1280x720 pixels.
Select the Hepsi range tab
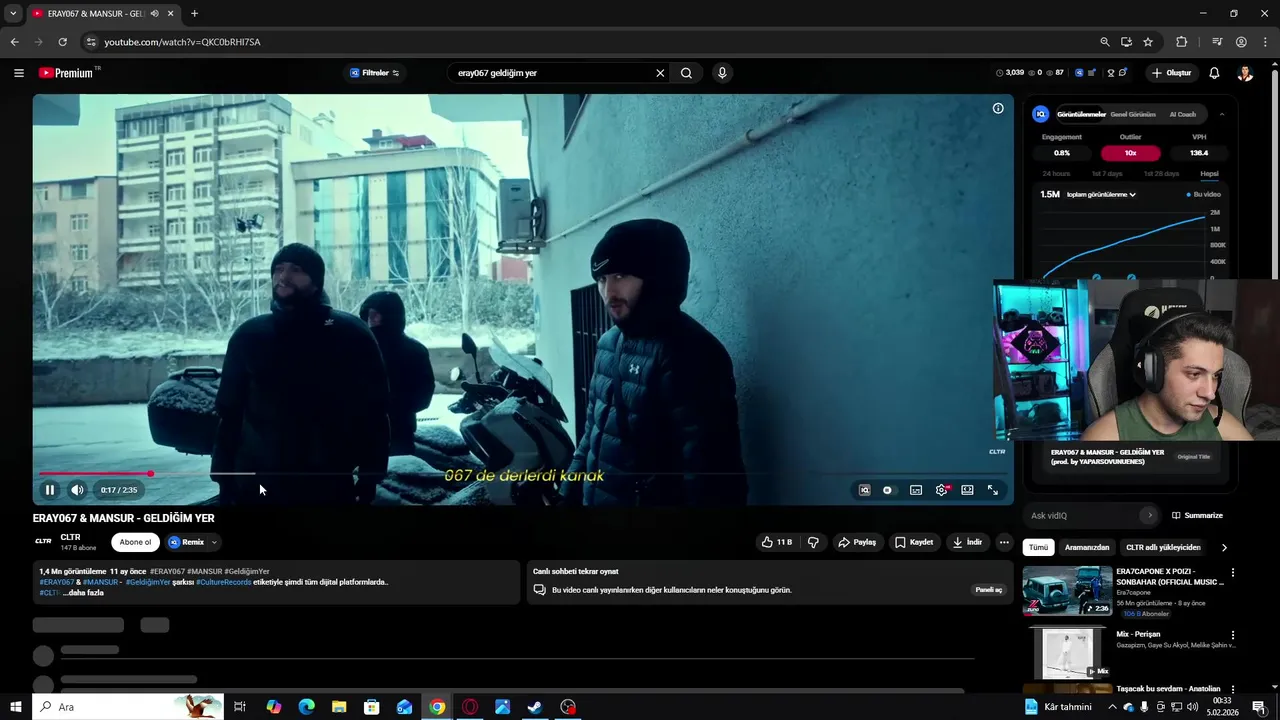point(1209,174)
